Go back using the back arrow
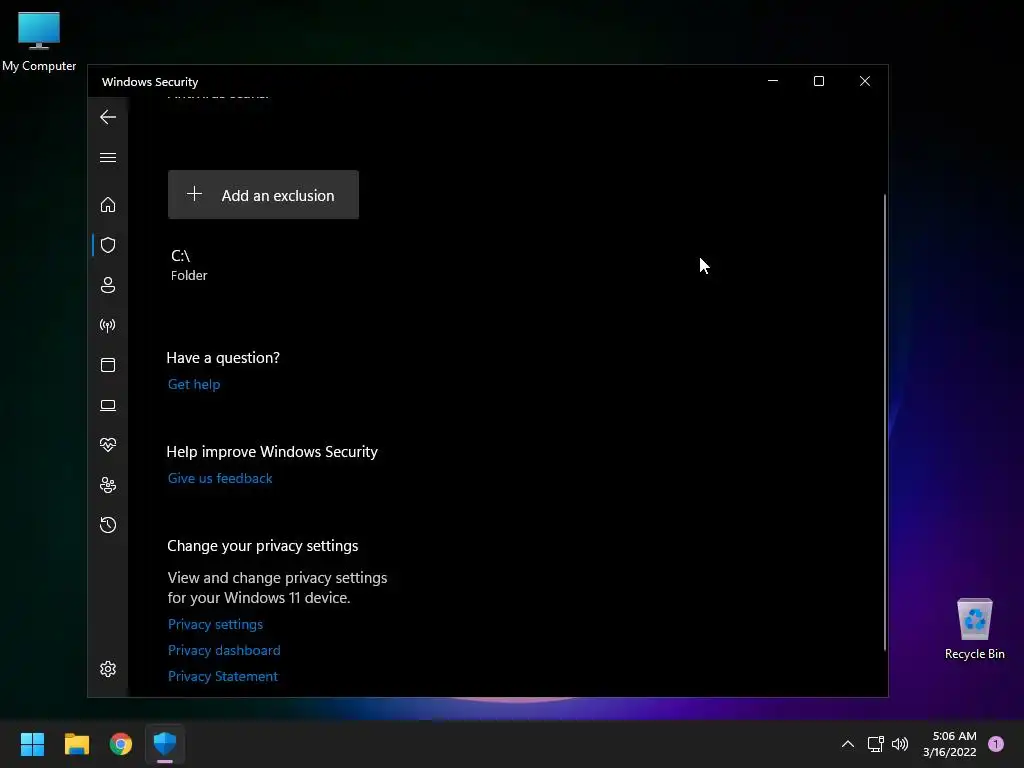1024x768 pixels. point(108,117)
